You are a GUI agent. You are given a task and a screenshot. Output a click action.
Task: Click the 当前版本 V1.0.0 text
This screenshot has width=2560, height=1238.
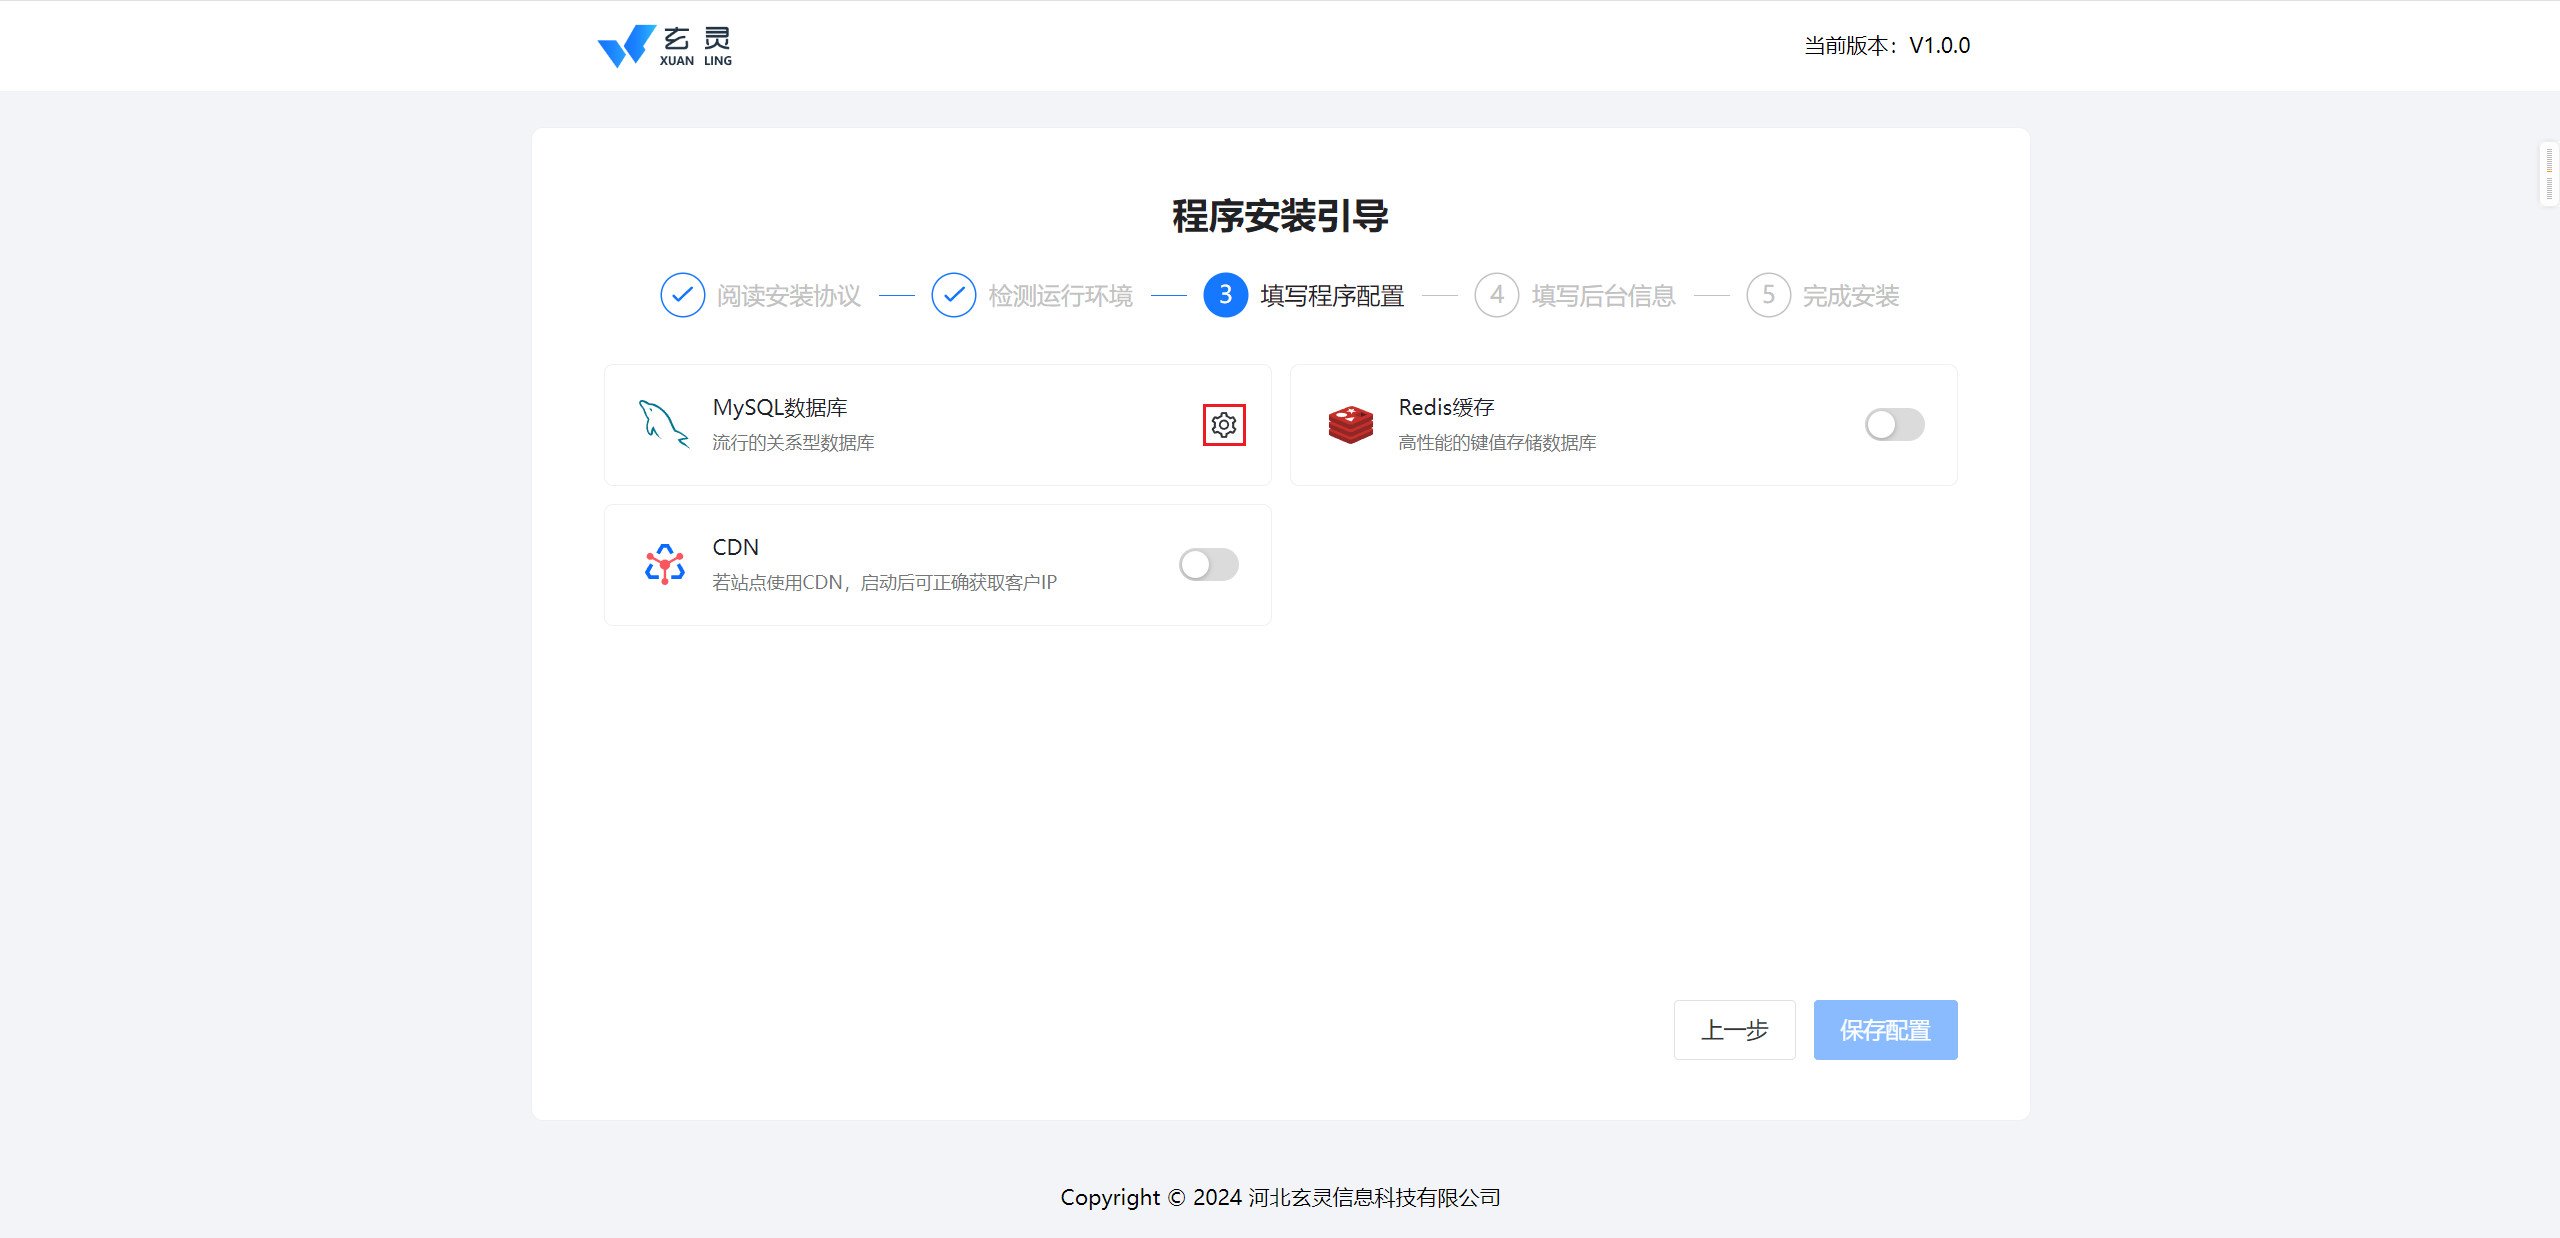pos(1886,46)
